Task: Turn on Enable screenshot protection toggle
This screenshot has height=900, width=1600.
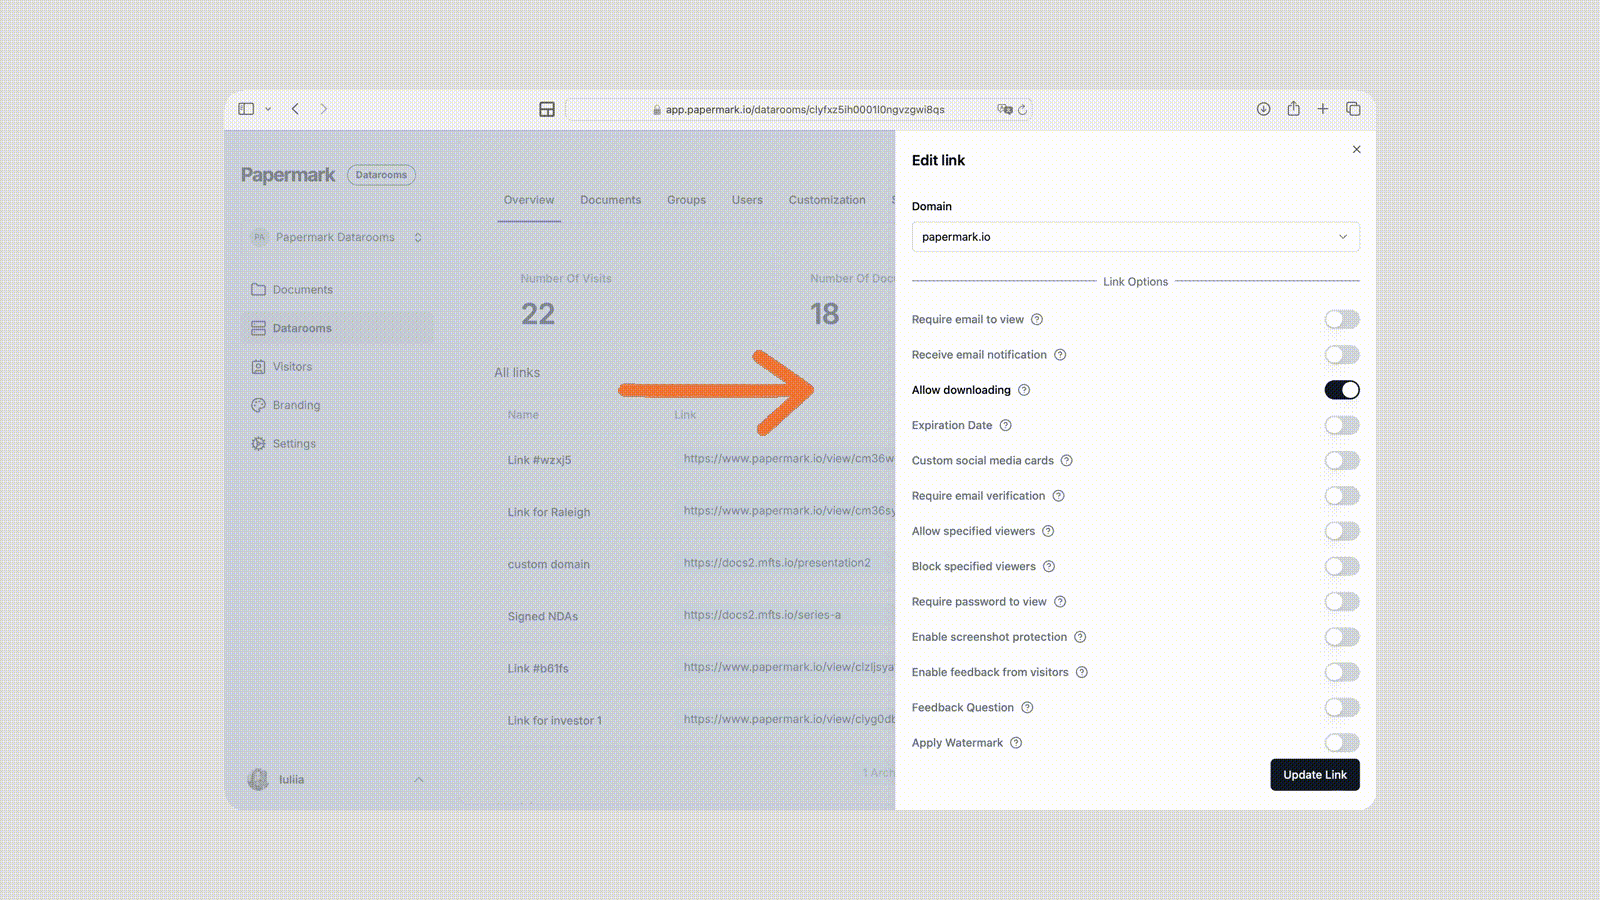Action: coord(1342,637)
